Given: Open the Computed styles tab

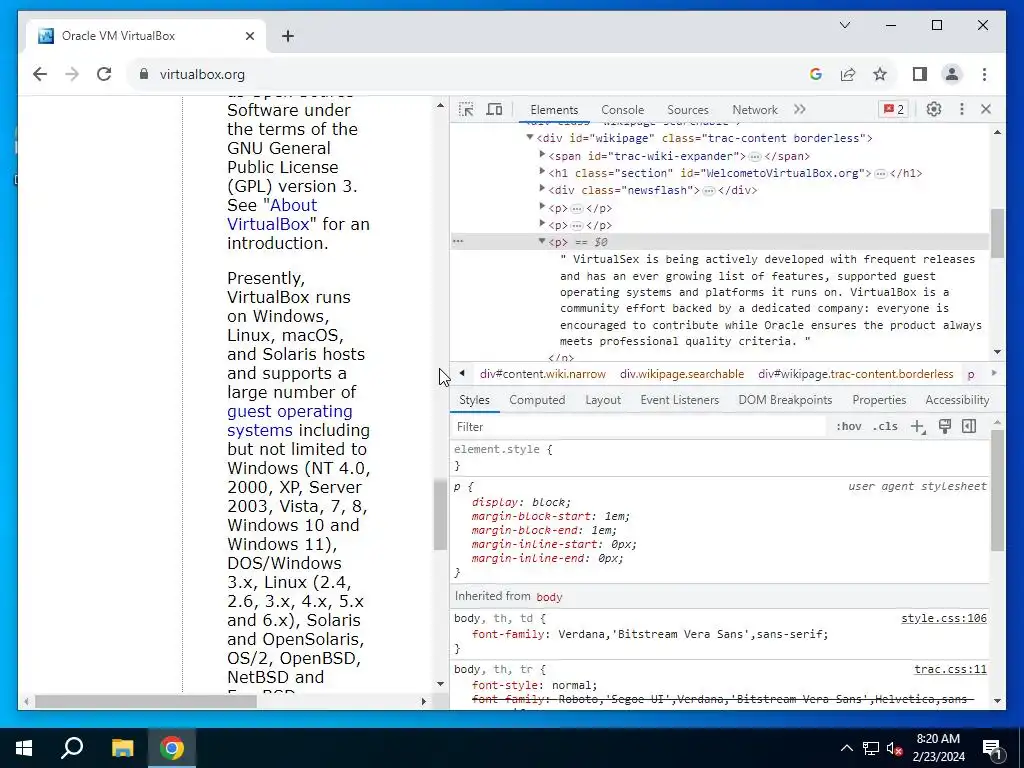Looking at the screenshot, I should click(537, 400).
